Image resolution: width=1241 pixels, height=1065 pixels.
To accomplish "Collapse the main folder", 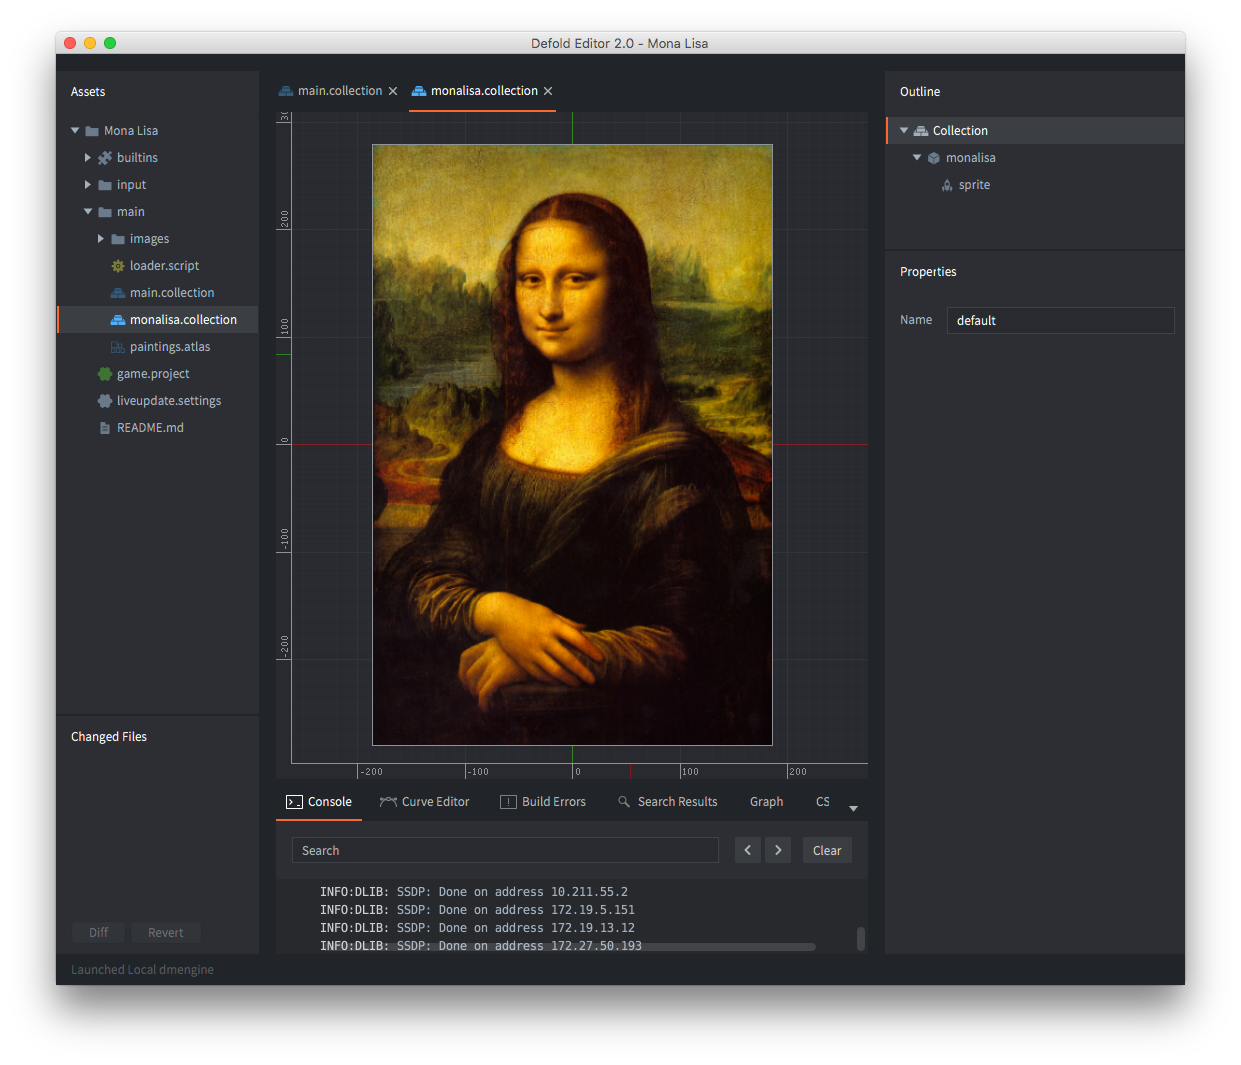I will 87,211.
